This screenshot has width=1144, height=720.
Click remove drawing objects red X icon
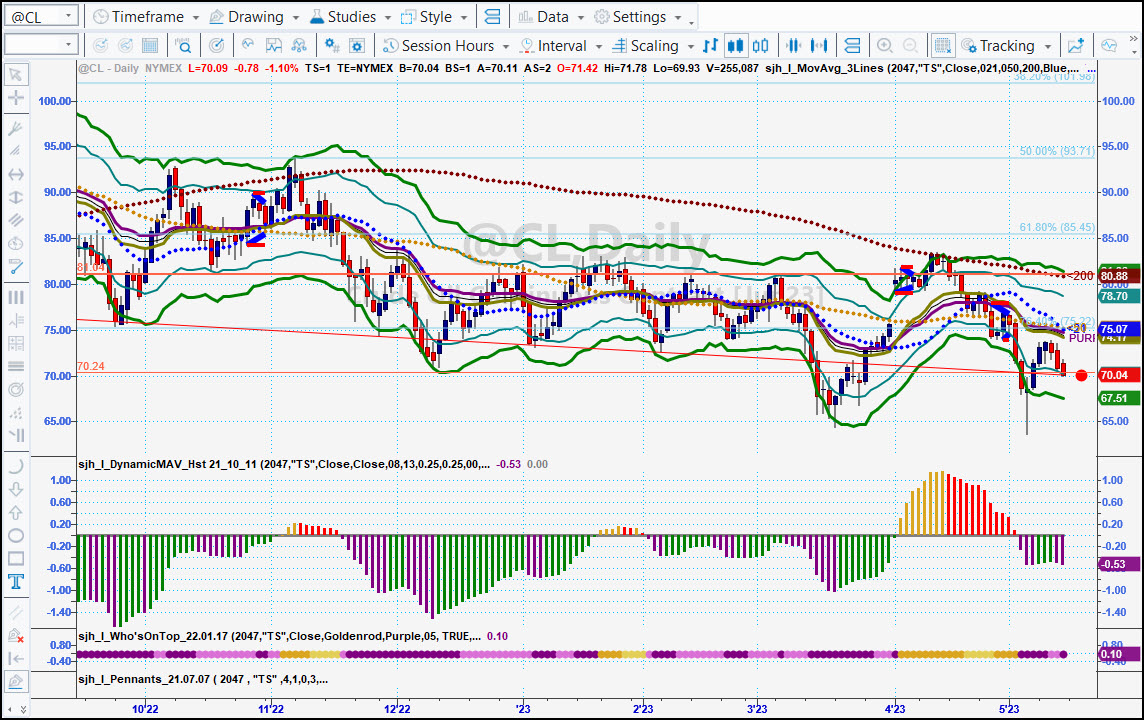tap(16, 636)
